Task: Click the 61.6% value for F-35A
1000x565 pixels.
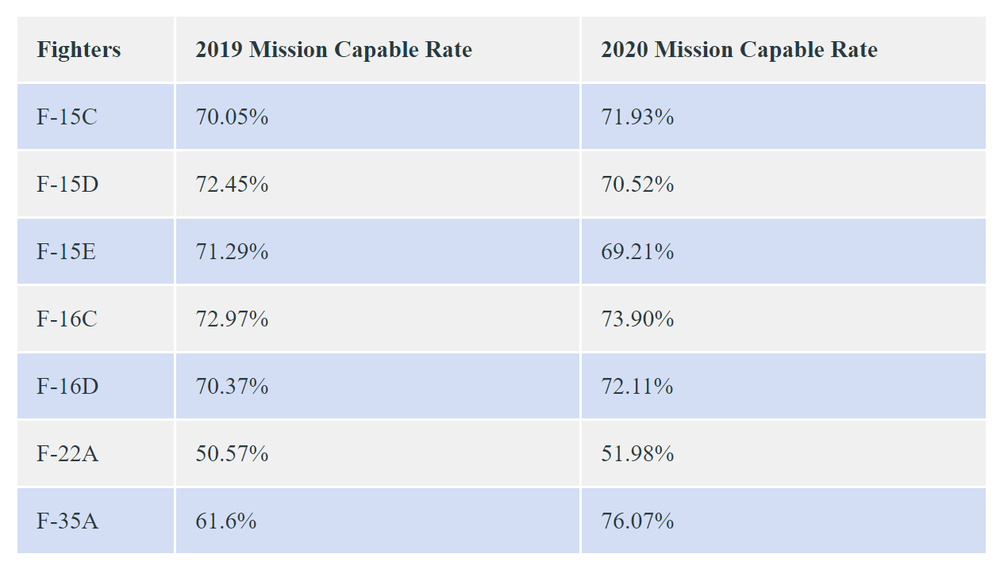Action: [x=226, y=521]
